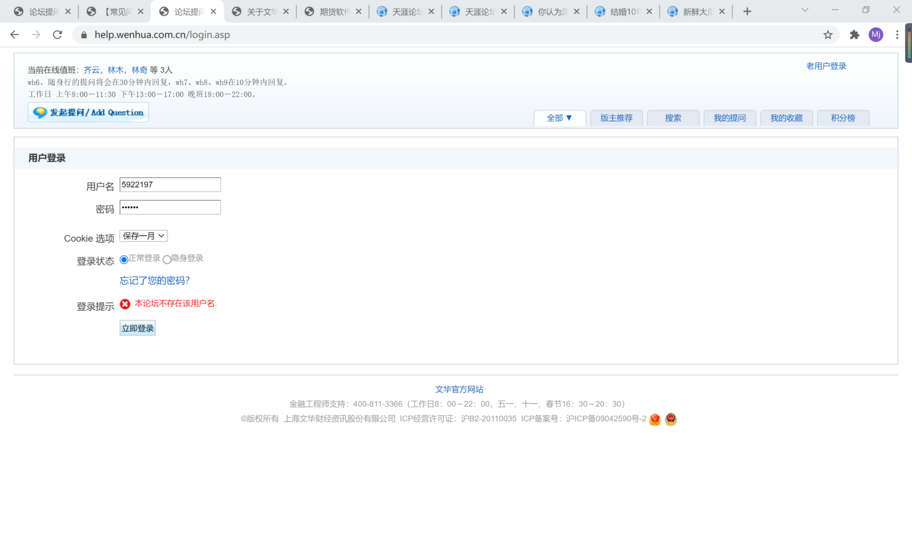The height and width of the screenshot is (542, 912).
Task: Close the 新鲜大瓜 tab
Action: pos(722,11)
